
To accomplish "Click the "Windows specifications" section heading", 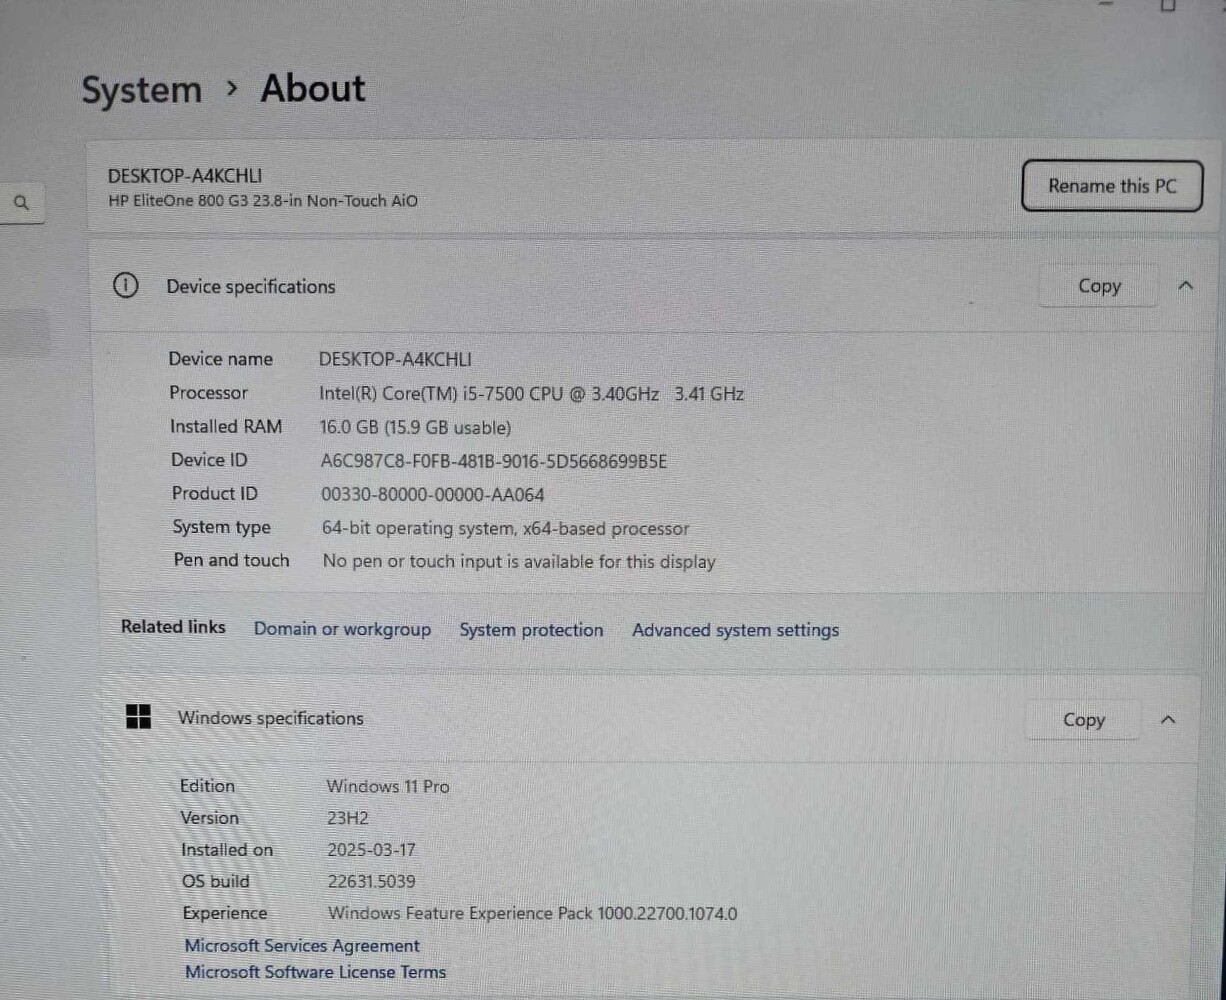I will pyautogui.click(x=271, y=718).
